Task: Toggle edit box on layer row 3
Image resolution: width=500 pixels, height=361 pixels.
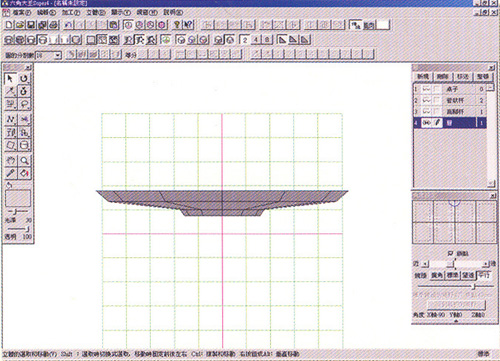Action: tap(437, 111)
